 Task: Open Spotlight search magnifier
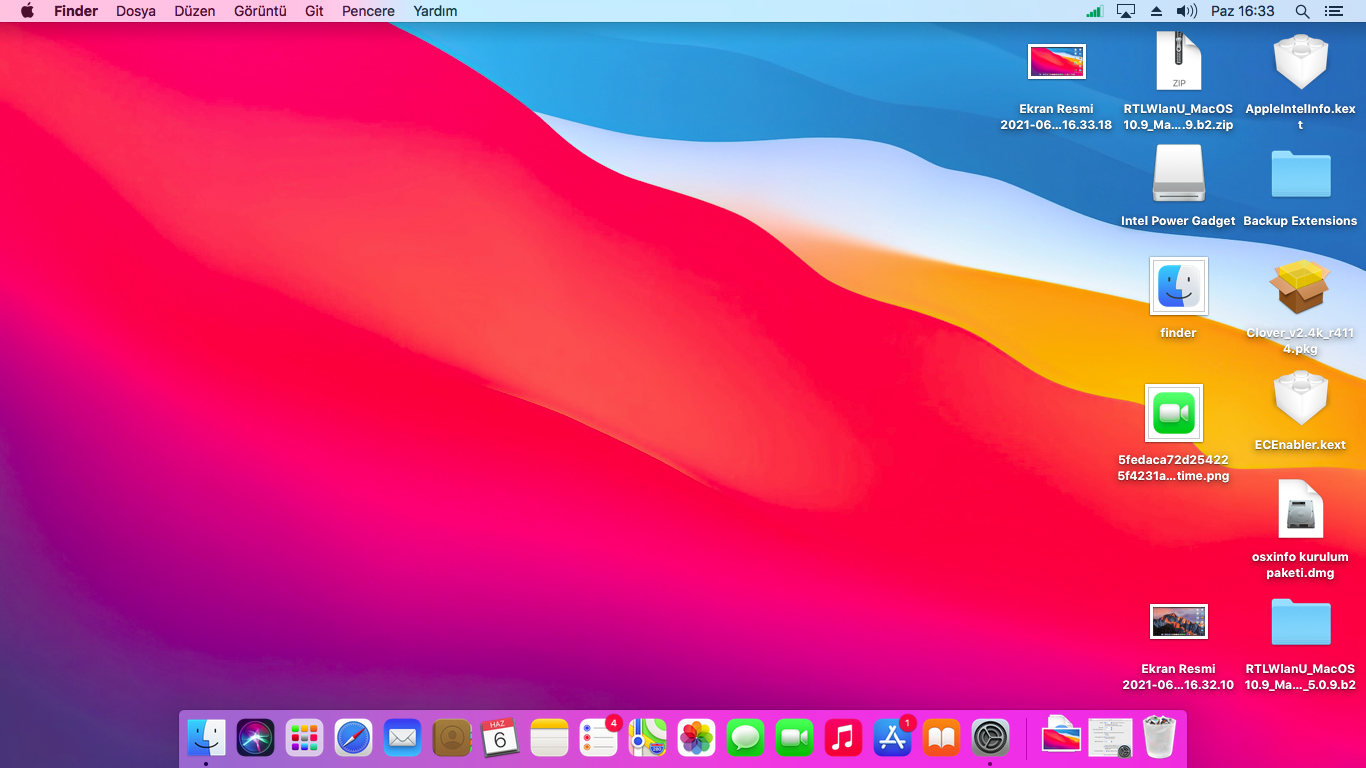(x=1302, y=11)
